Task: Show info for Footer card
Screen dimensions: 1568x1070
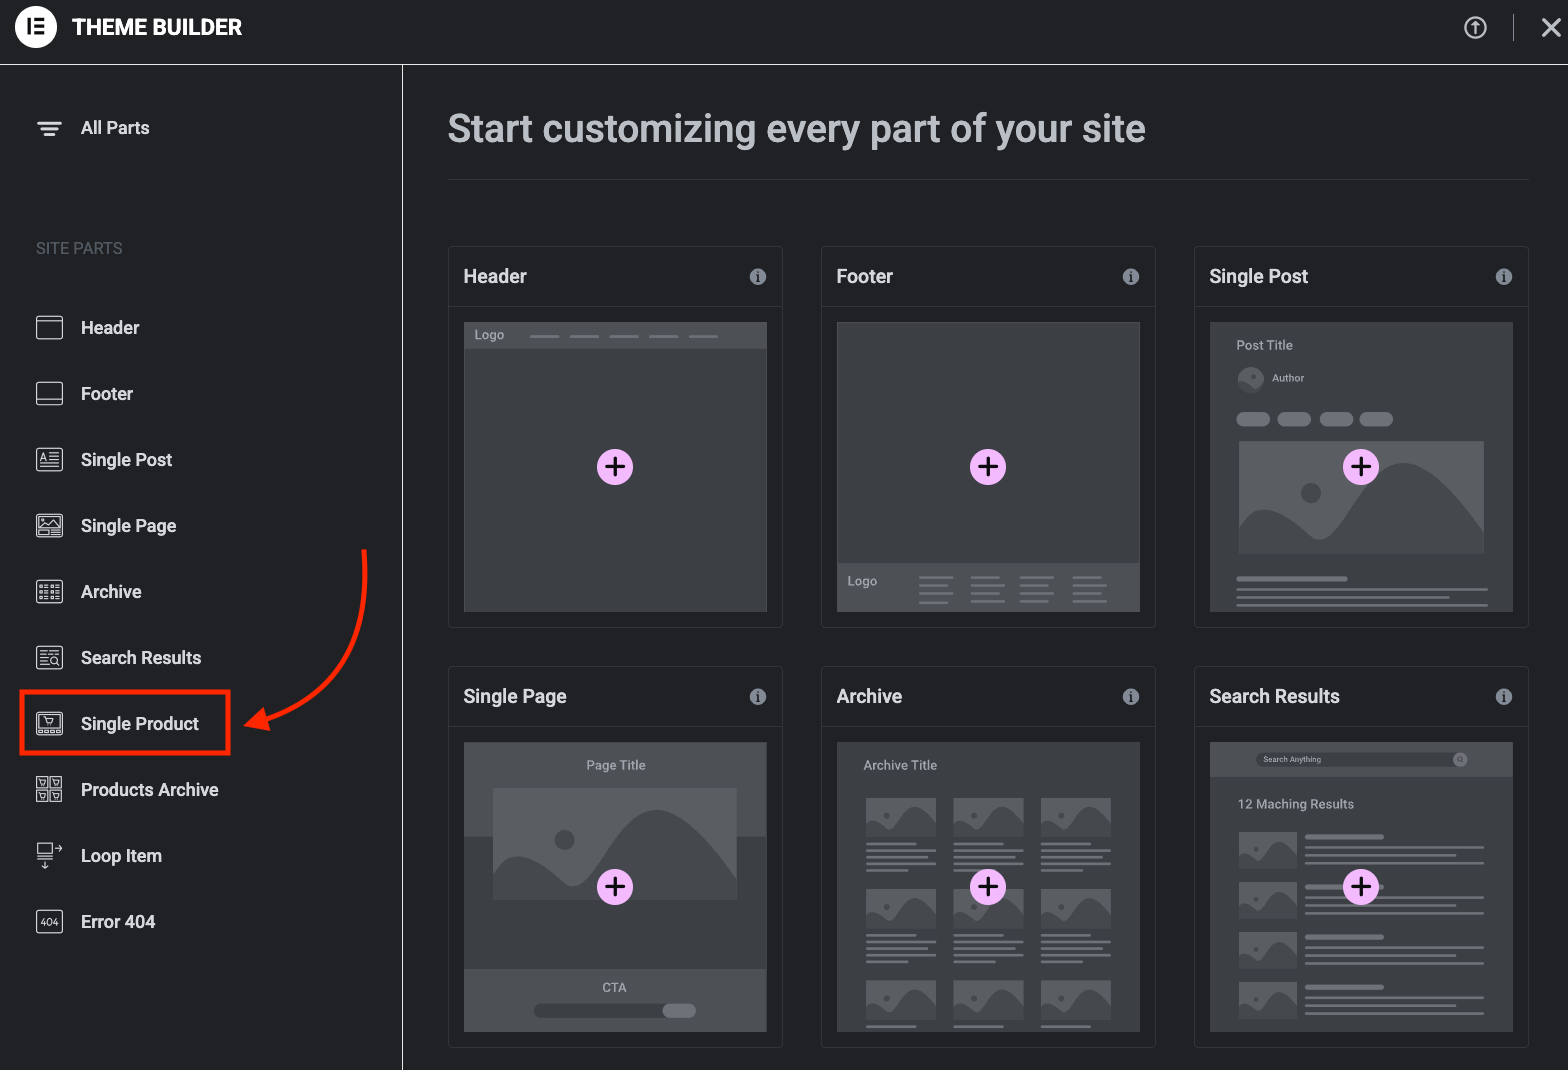Action: point(1131,277)
